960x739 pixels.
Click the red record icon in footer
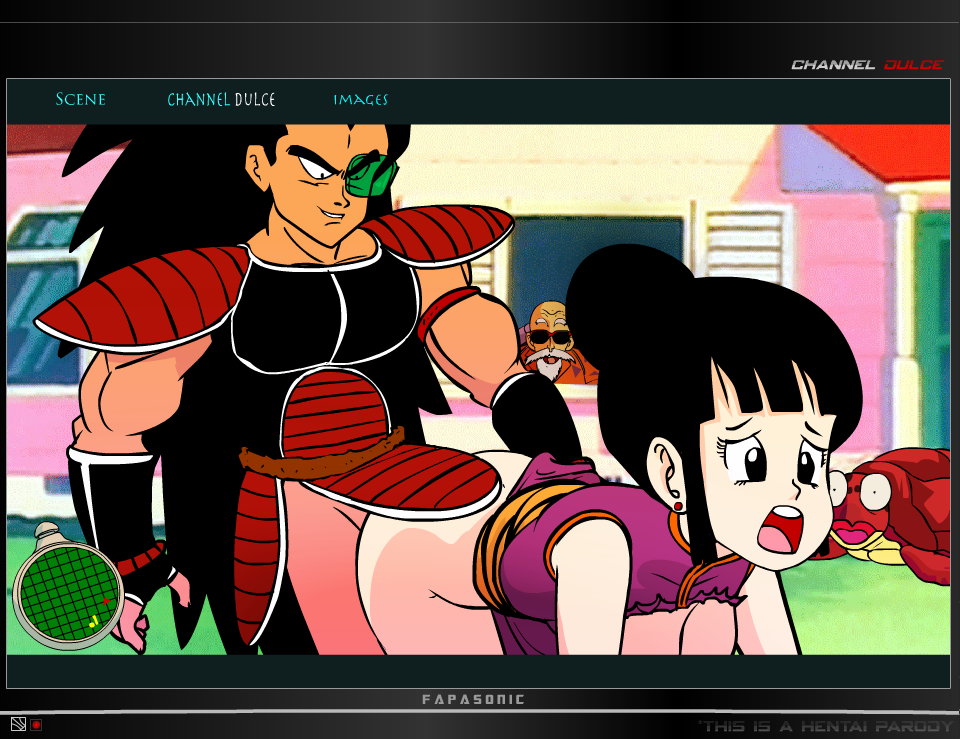pyautogui.click(x=36, y=725)
